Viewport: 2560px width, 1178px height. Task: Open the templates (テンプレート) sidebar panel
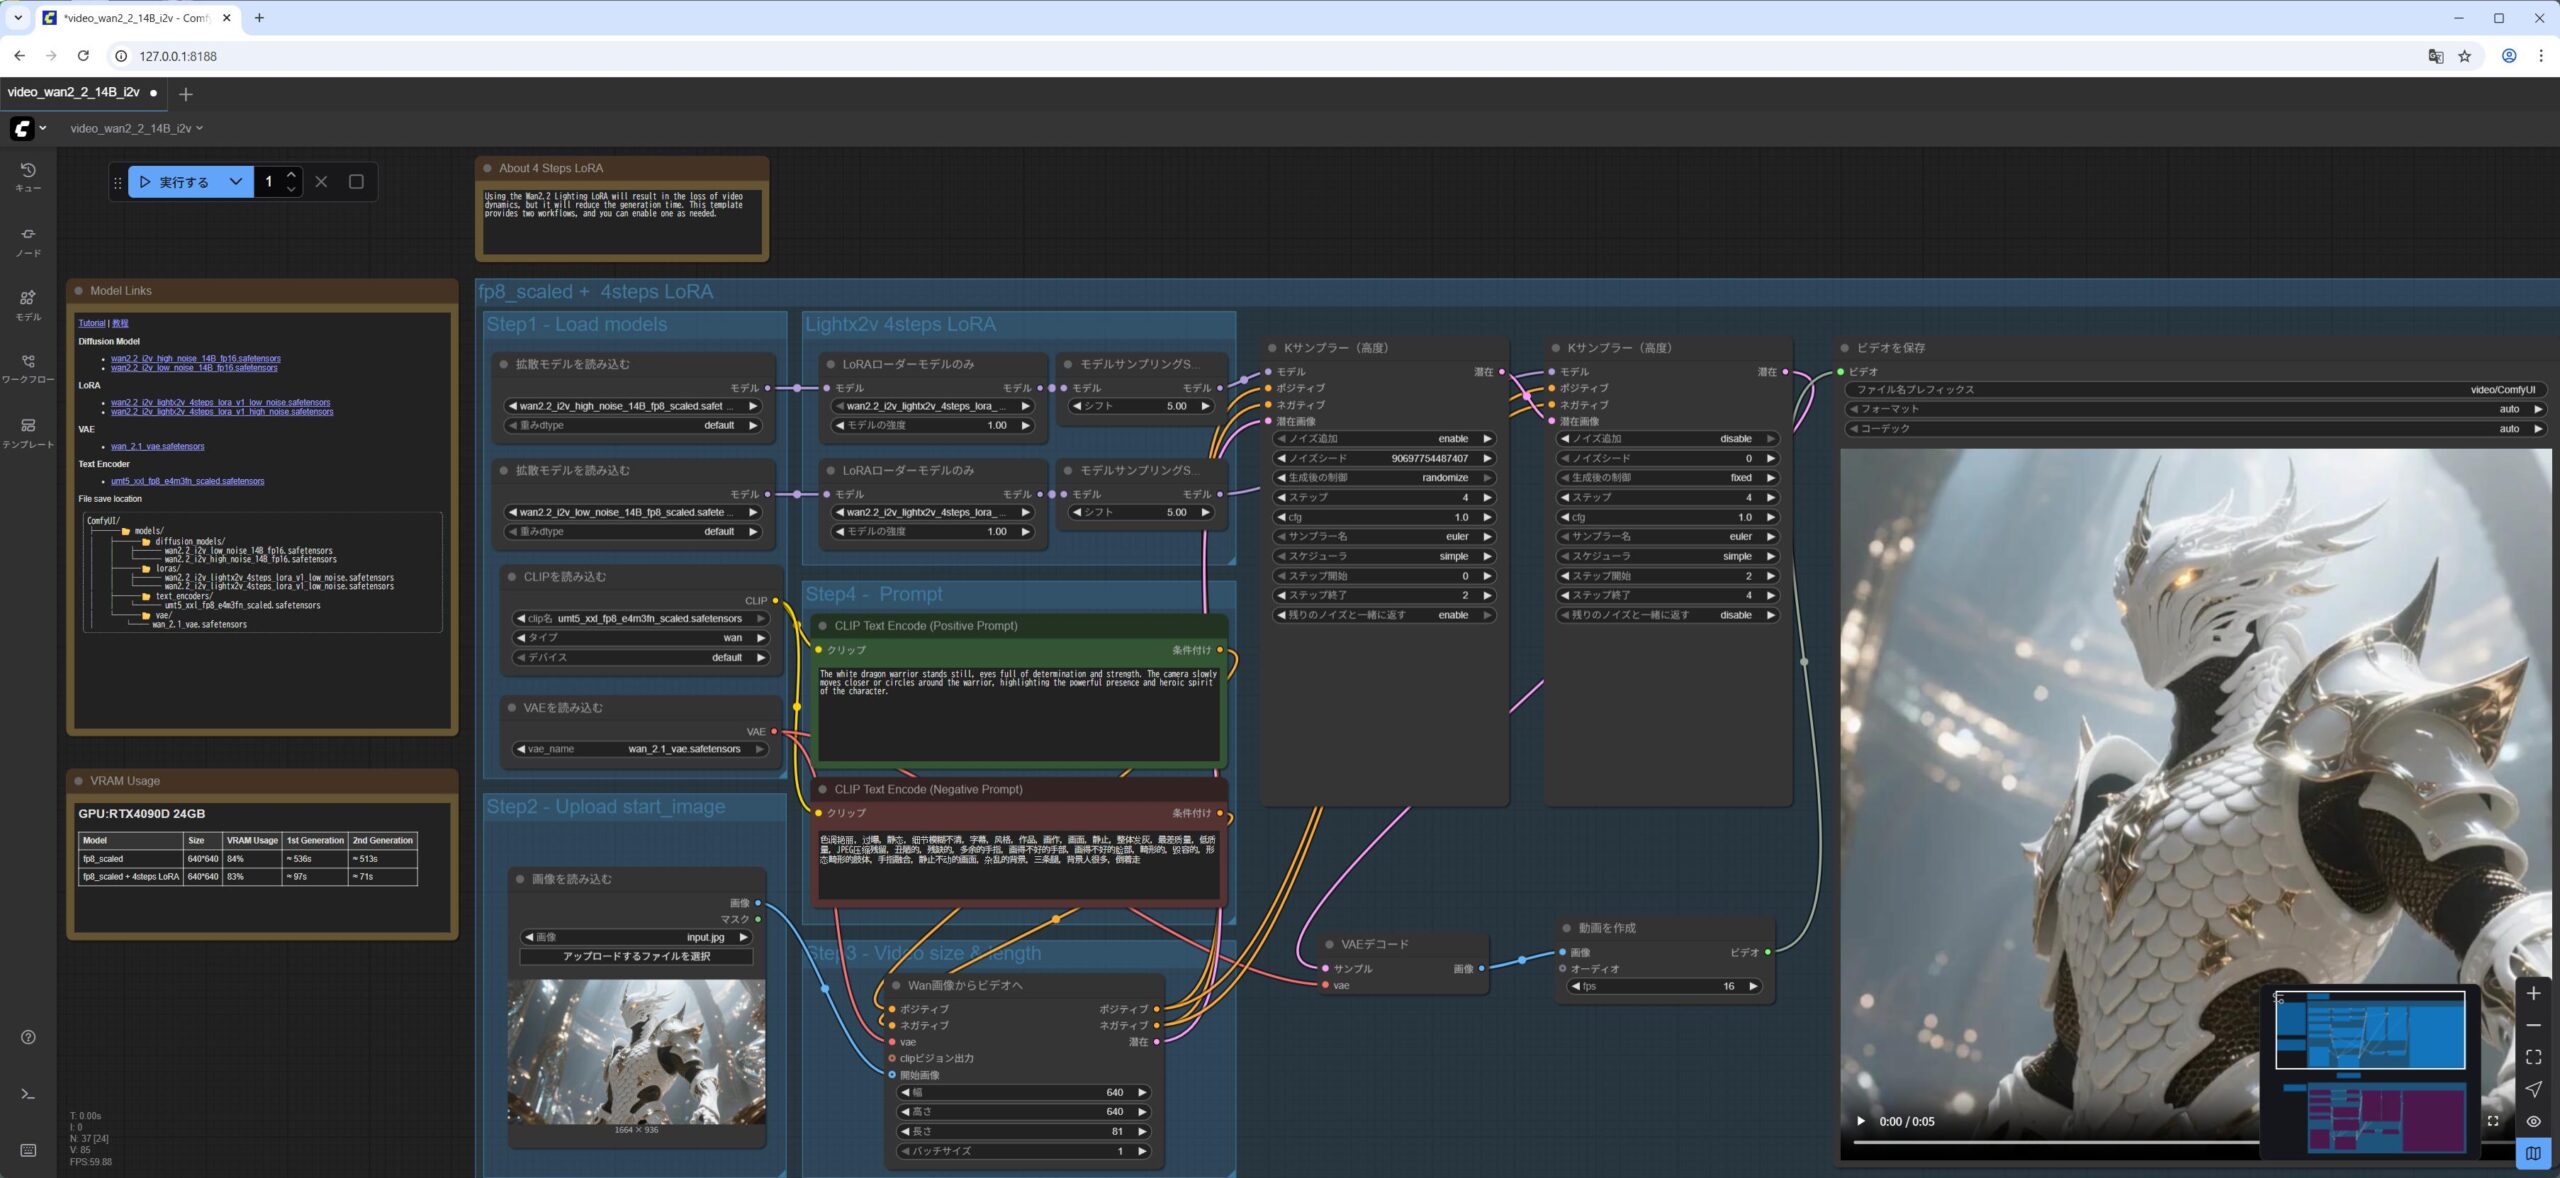28,432
